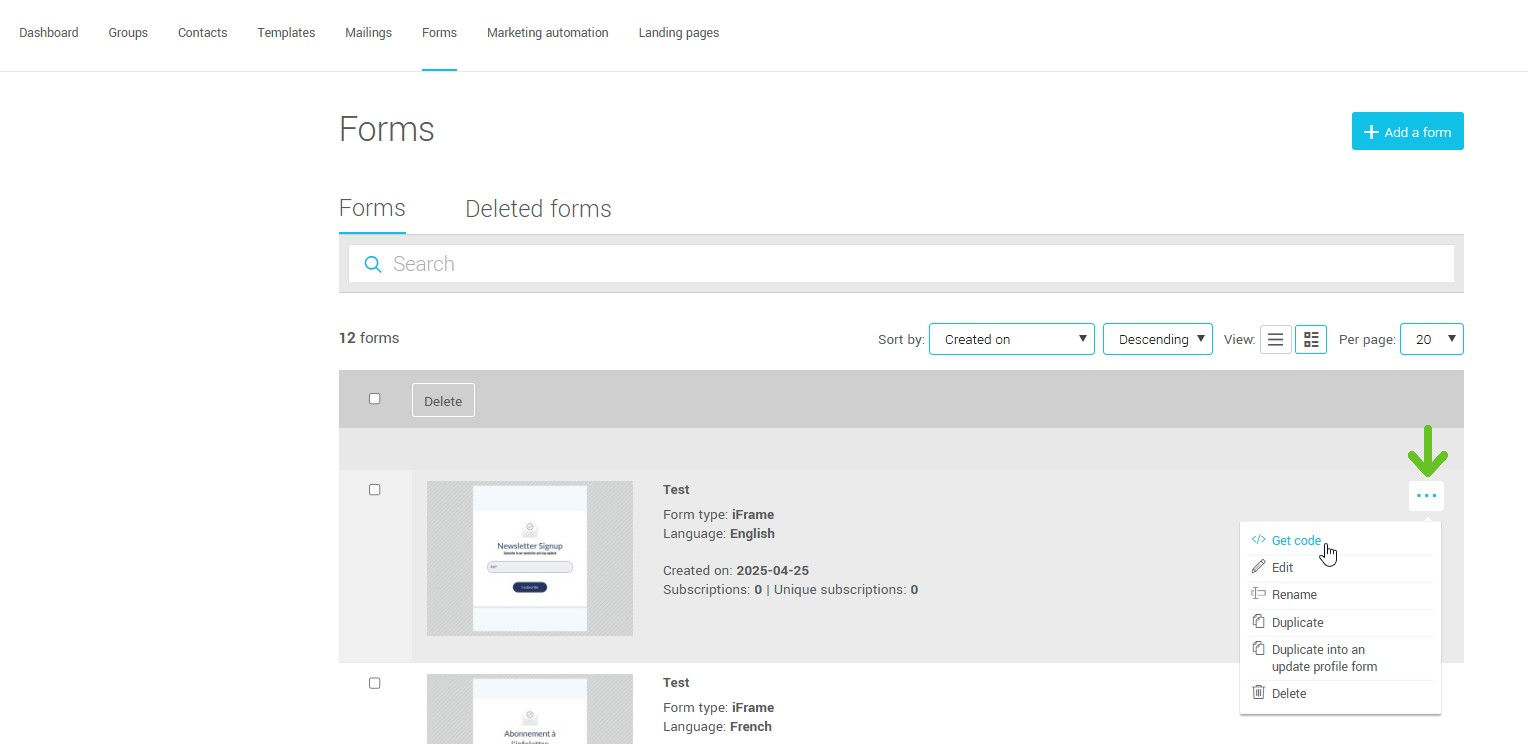
Task: Click into the Search forms field
Action: [900, 264]
